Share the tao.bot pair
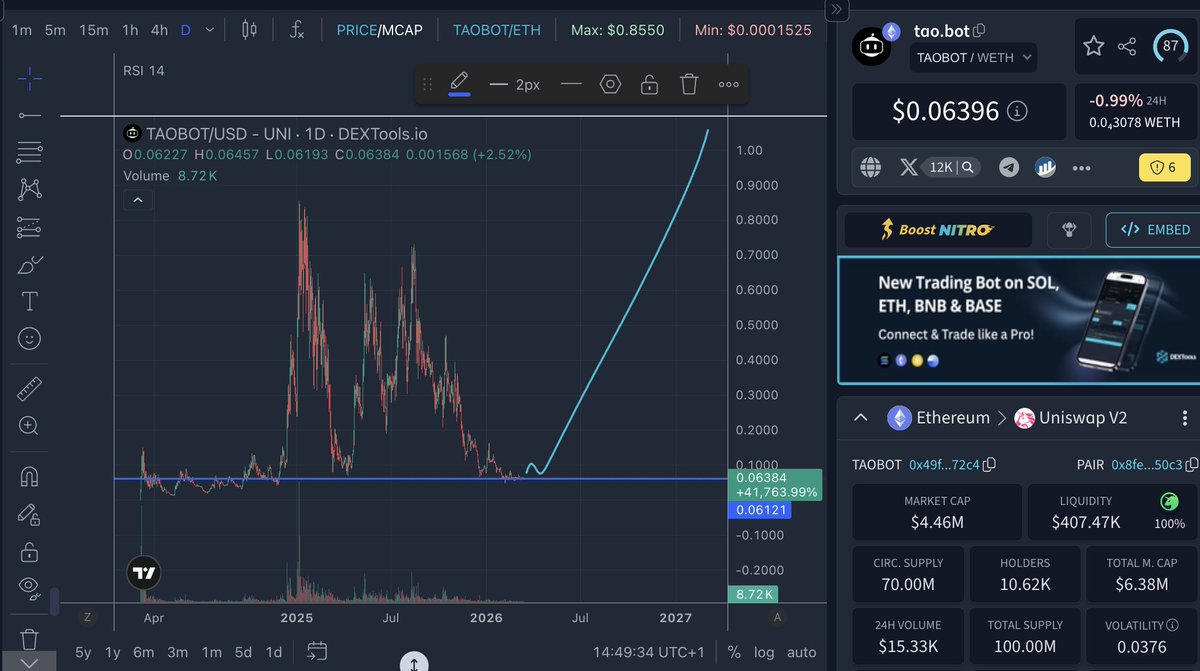 [x=1126, y=46]
